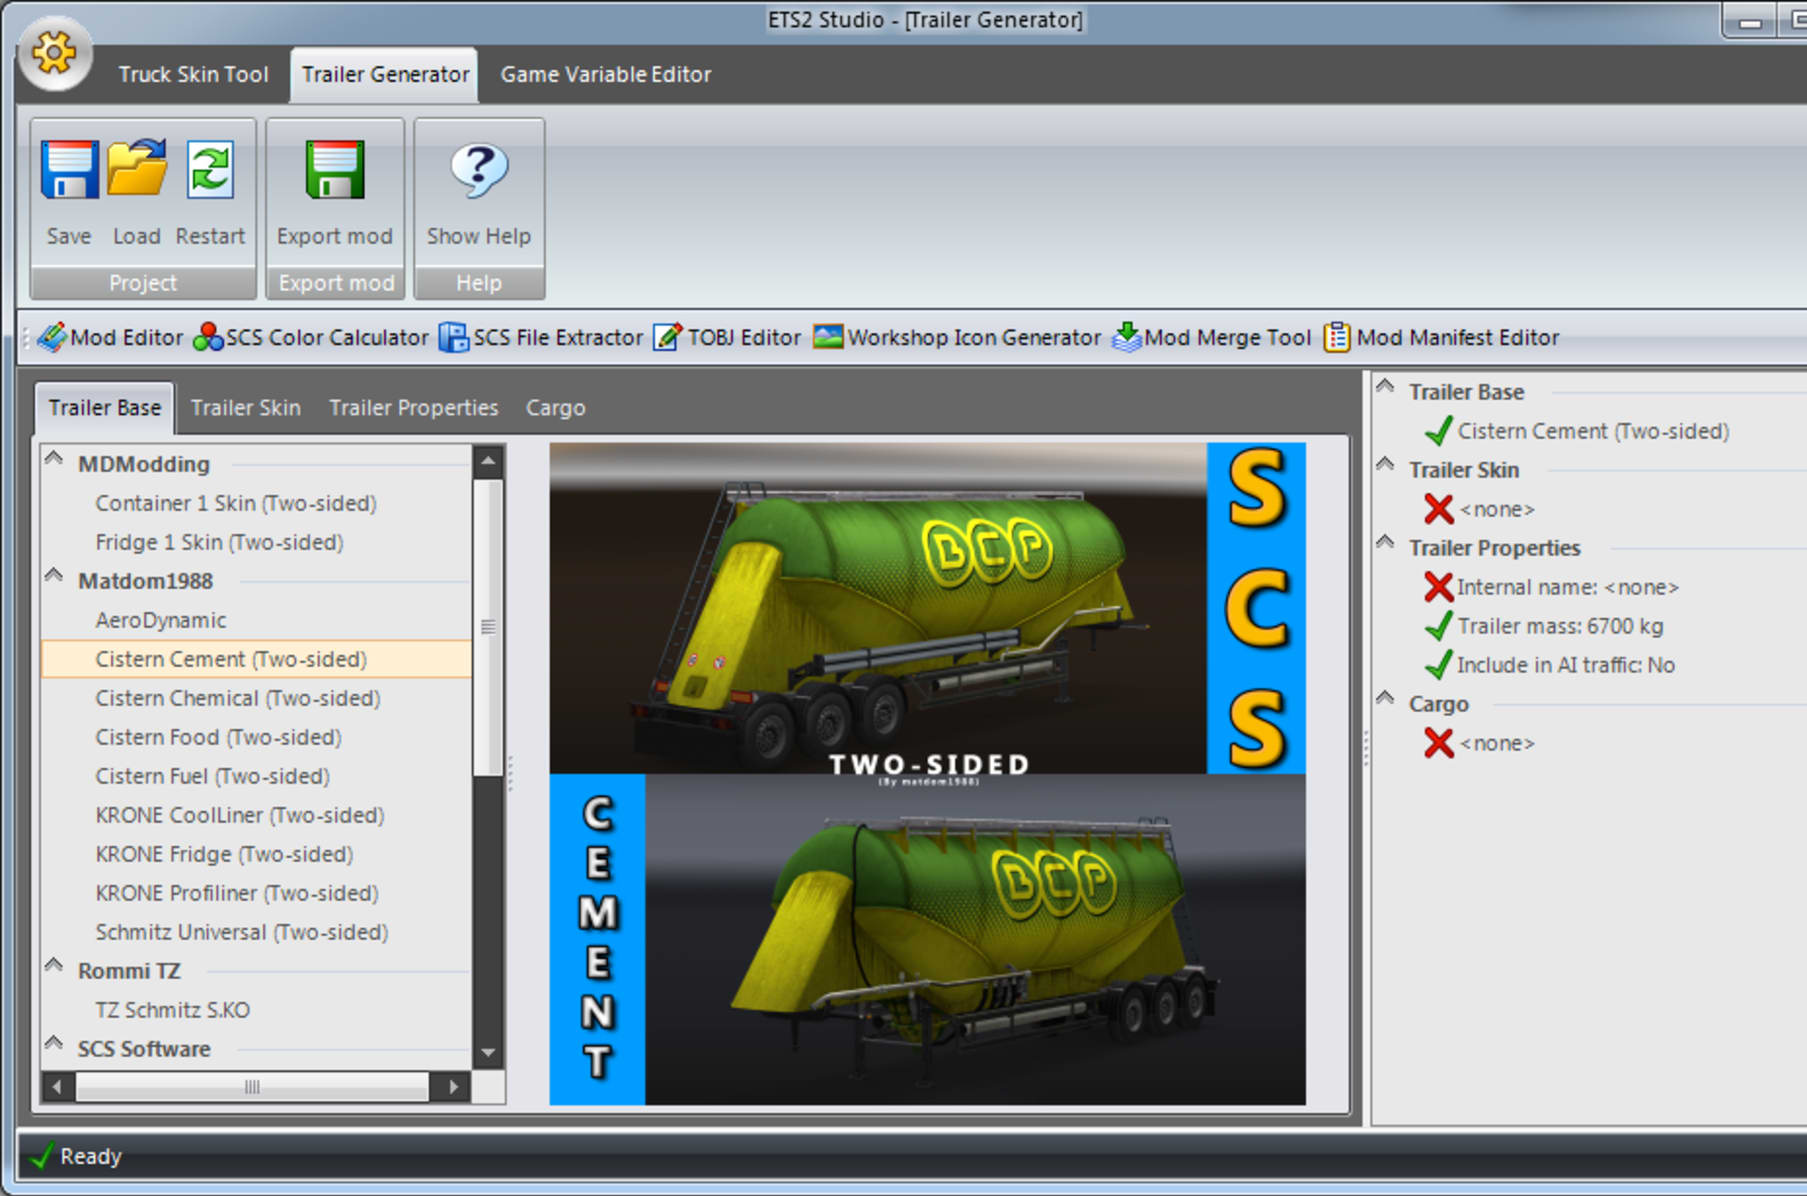
Task: Click the Restart project icon
Action: coord(210,170)
